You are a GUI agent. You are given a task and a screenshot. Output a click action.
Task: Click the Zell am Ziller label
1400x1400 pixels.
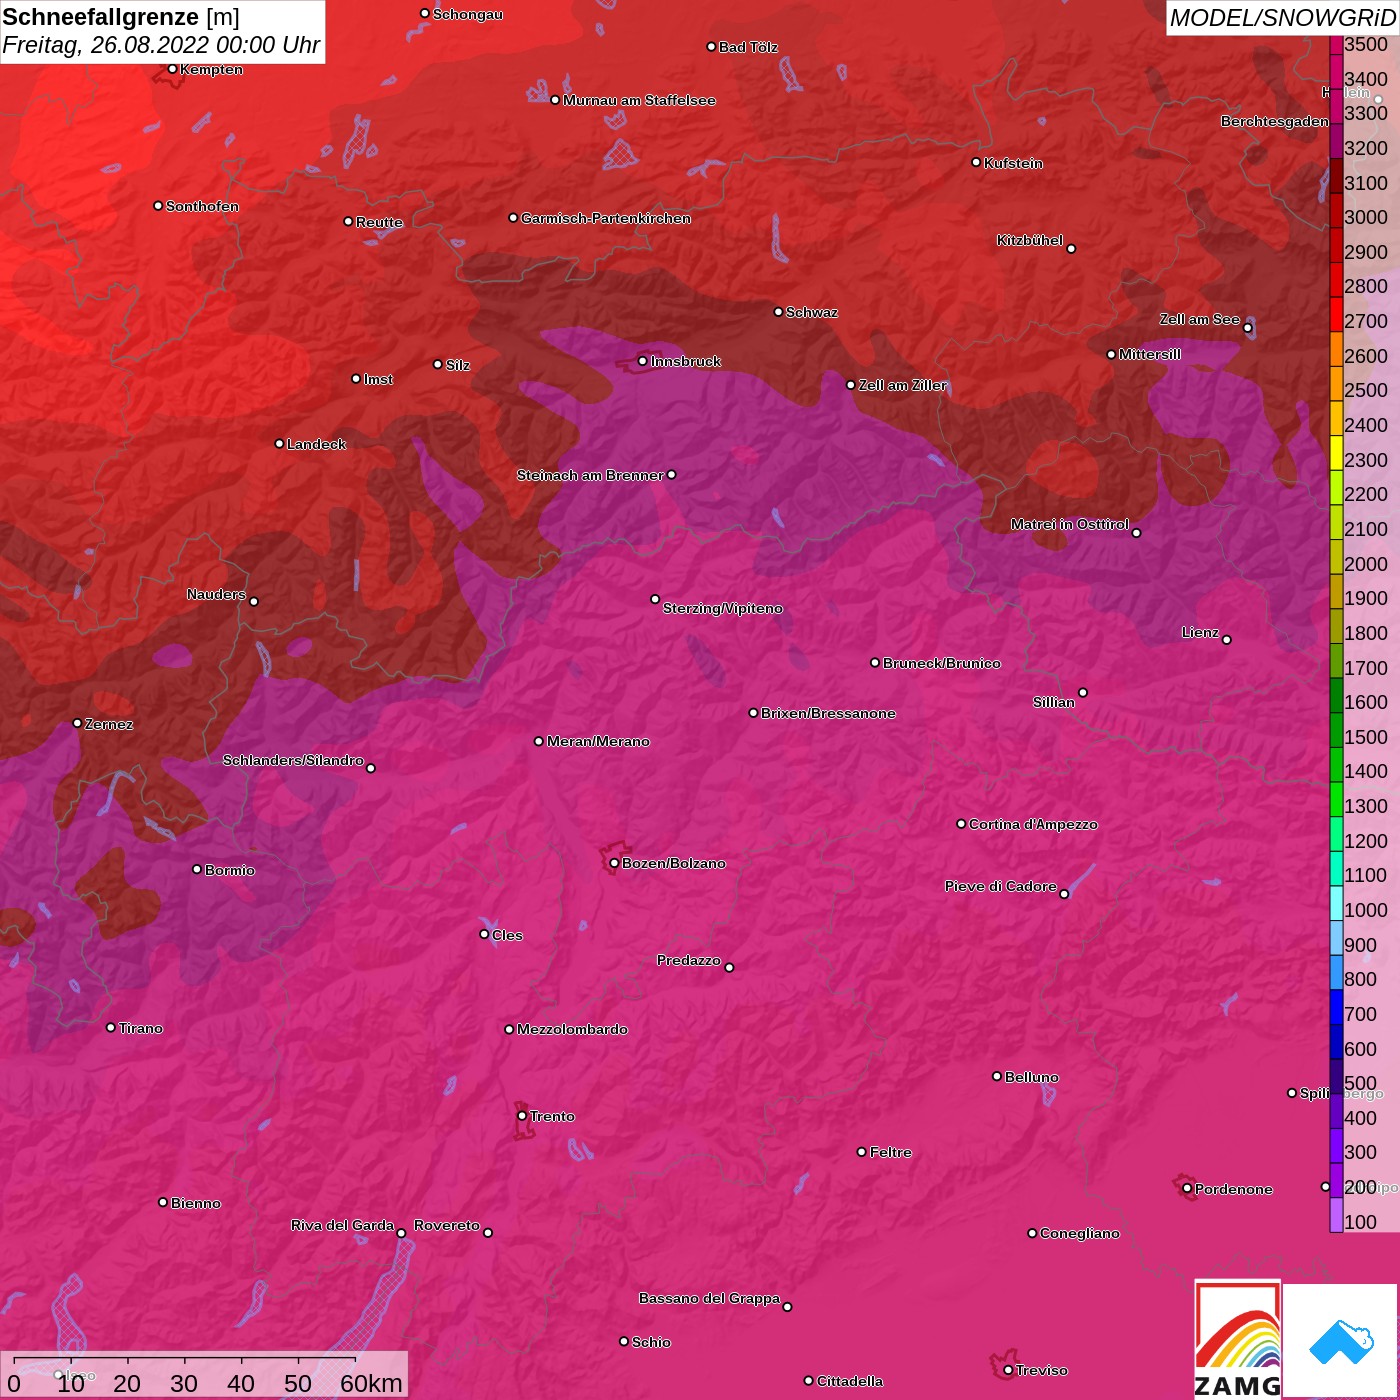pos(903,385)
